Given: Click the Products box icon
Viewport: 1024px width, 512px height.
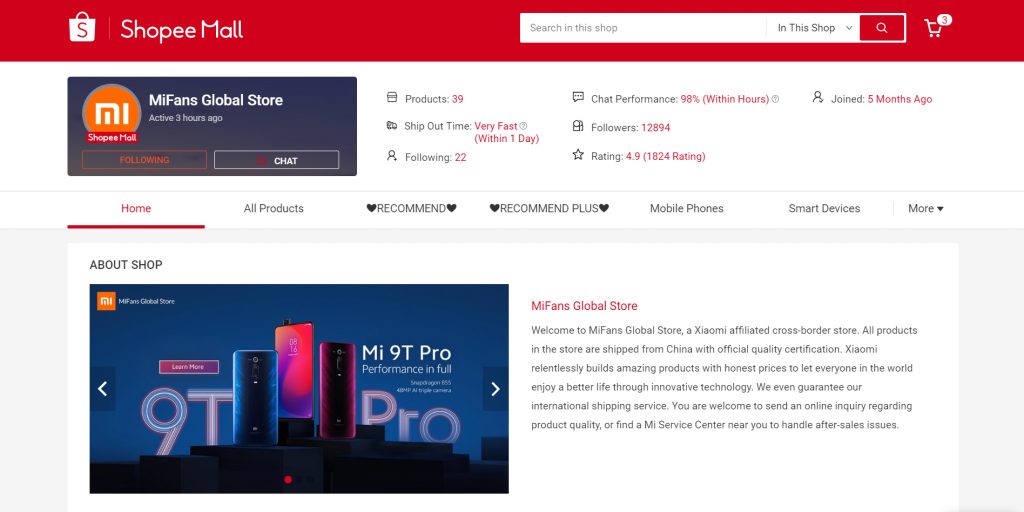Looking at the screenshot, I should 392,97.
